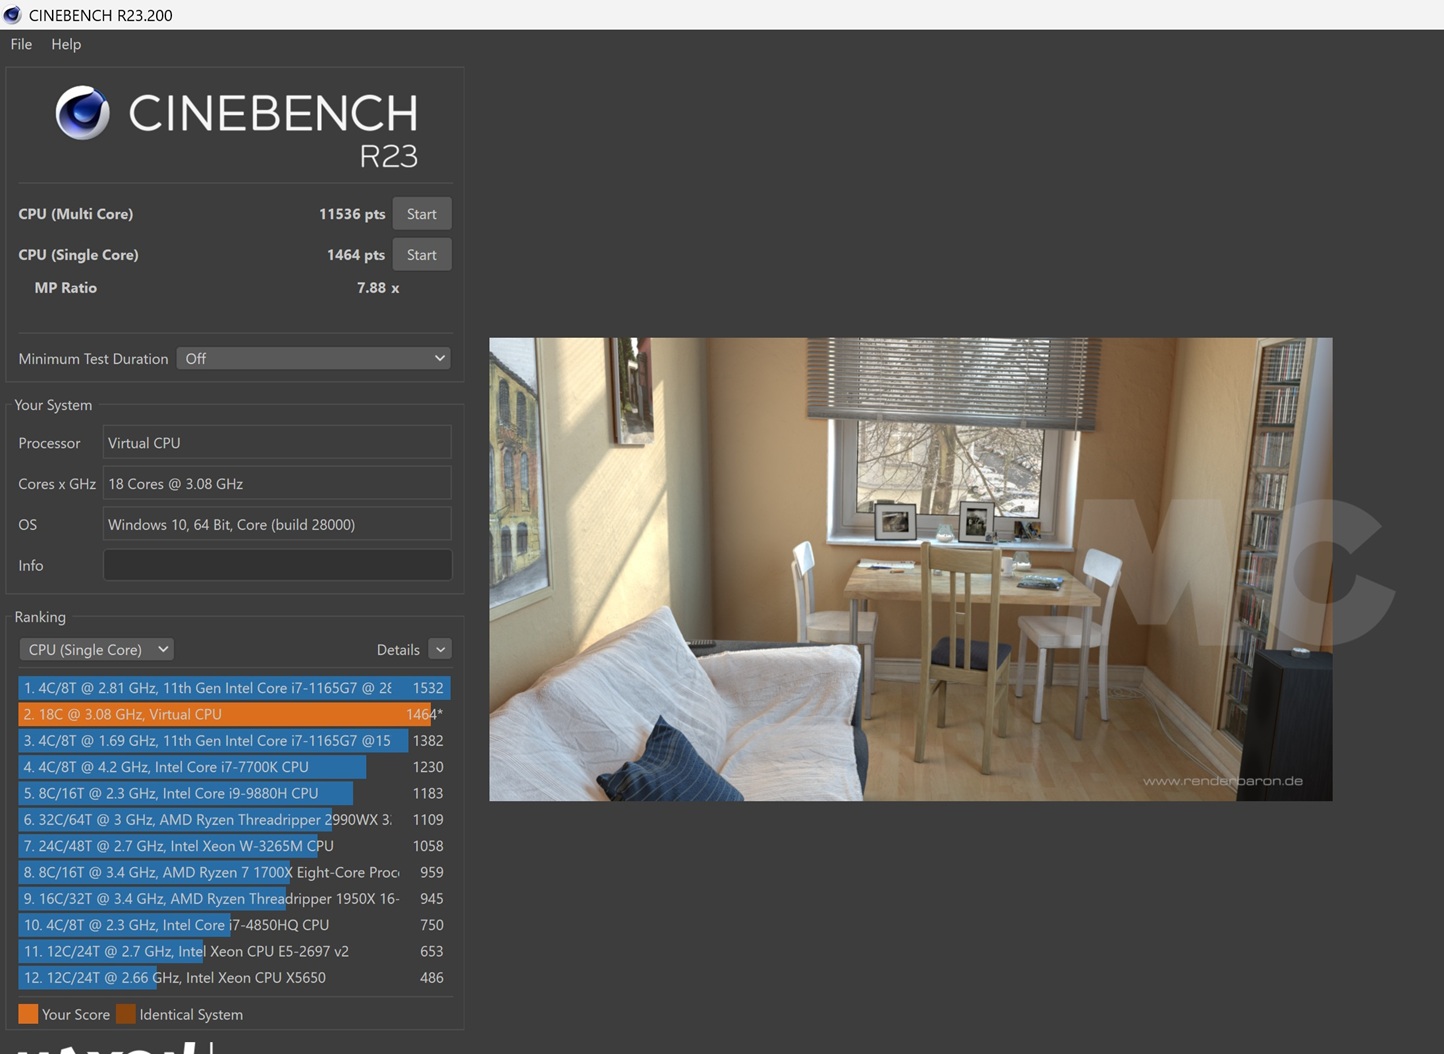Click the Processor field showing Virtual CPU

pyautogui.click(x=277, y=443)
